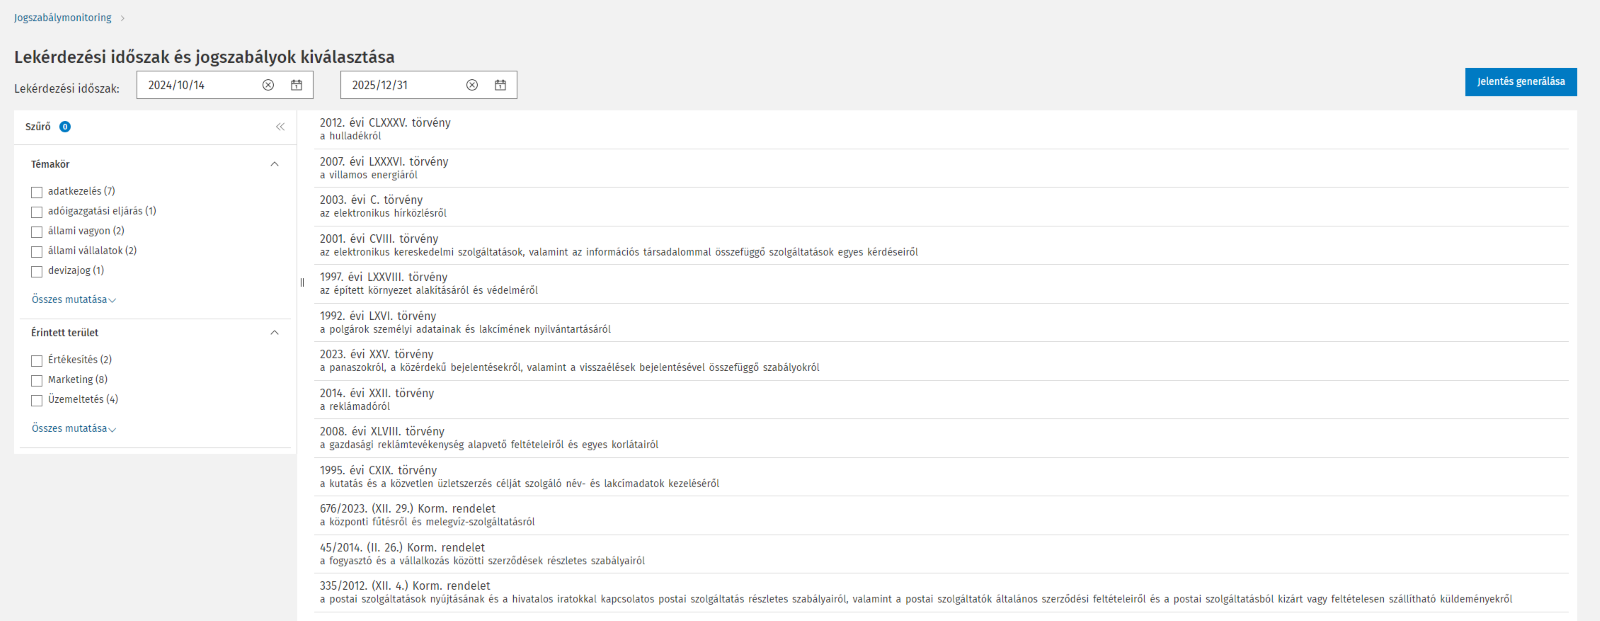1600x621 pixels.
Task: Open calendar picker for end date
Action: 500,85
